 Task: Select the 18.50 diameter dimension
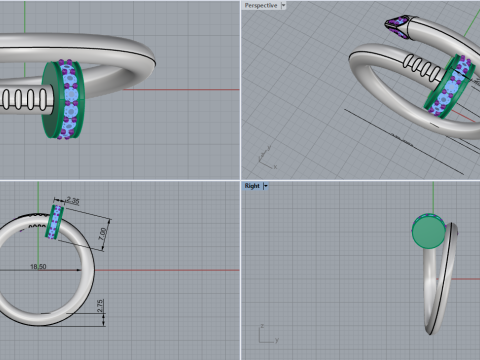click(38, 266)
